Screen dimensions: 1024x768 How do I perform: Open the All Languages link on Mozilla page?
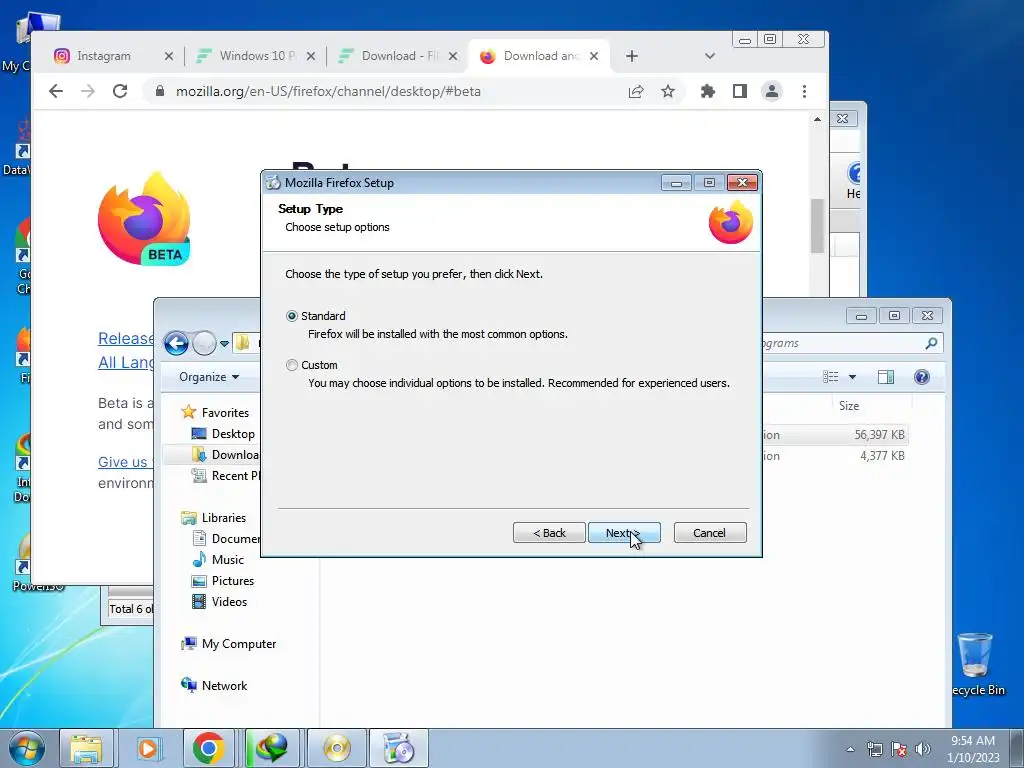126,362
